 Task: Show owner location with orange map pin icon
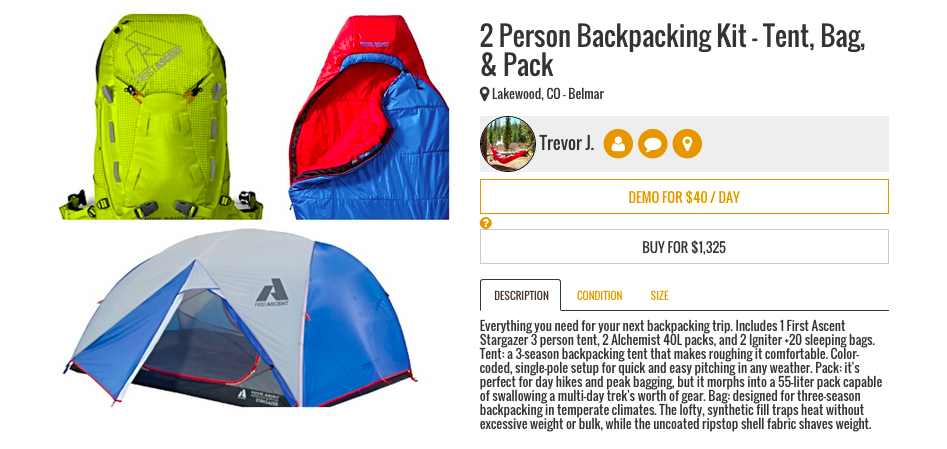(x=687, y=144)
